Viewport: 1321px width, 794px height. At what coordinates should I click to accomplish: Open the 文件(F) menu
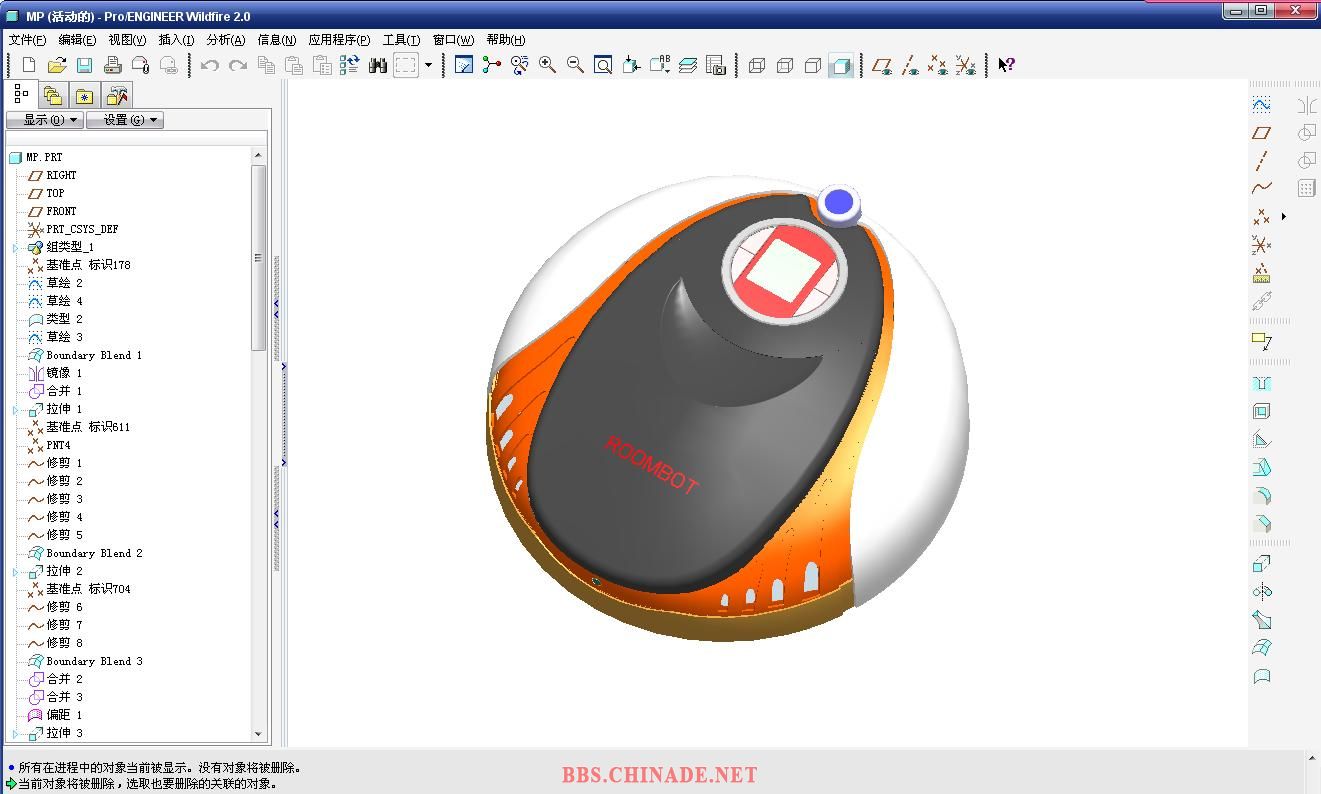[x=27, y=40]
